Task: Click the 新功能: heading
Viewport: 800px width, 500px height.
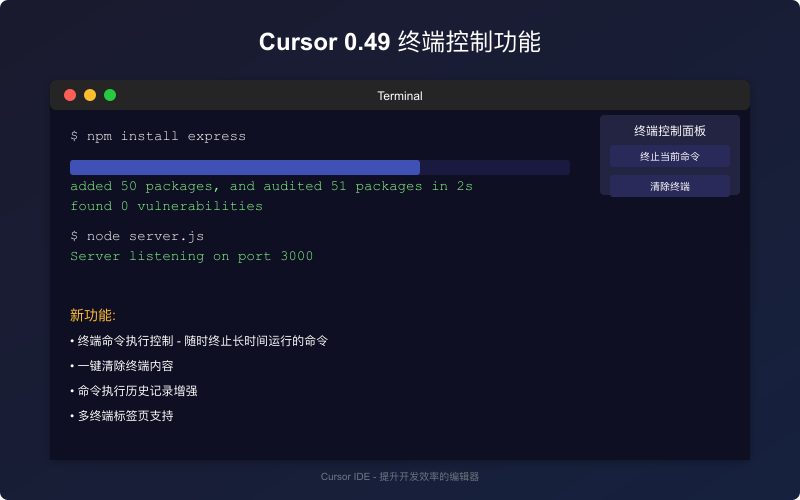Action: pos(93,315)
